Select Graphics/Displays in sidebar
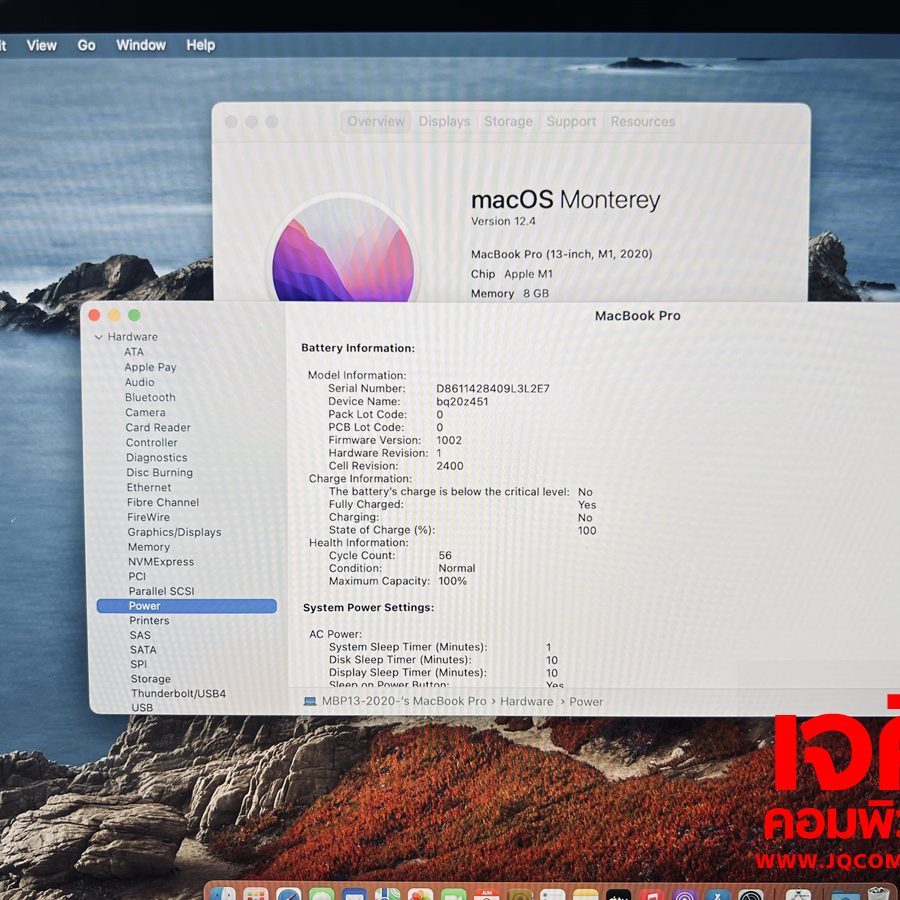900x900 pixels. click(x=174, y=532)
